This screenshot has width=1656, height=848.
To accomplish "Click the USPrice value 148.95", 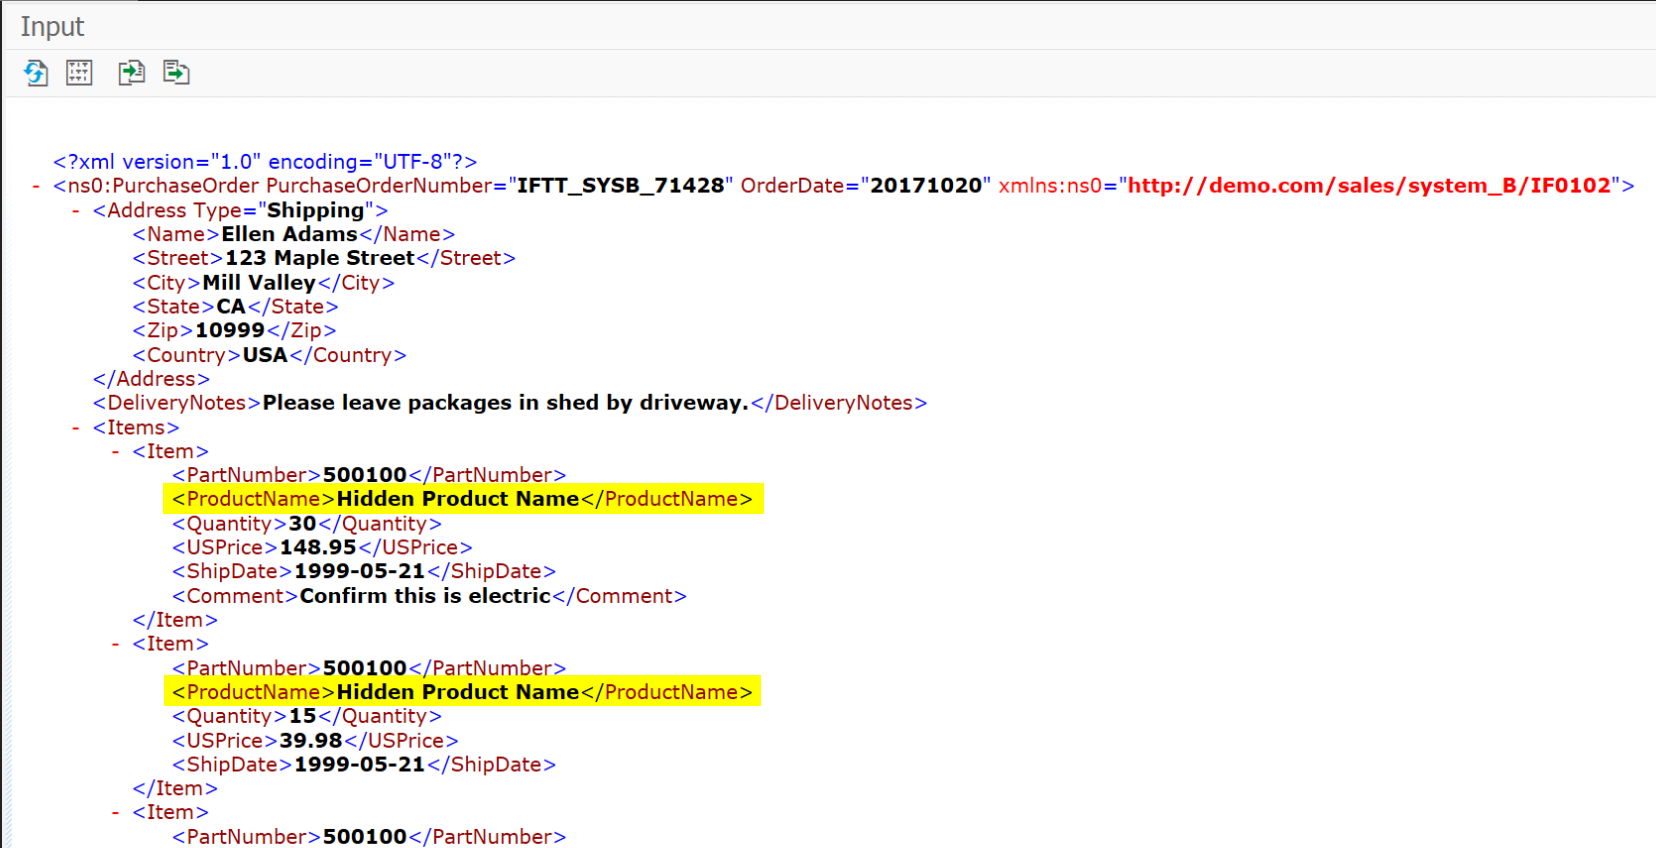I will pyautogui.click(x=318, y=548).
